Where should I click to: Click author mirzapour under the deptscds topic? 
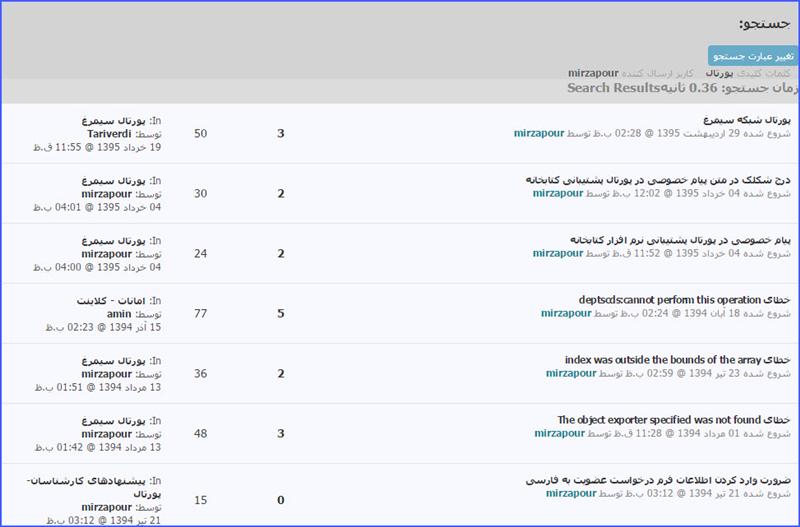(566, 313)
